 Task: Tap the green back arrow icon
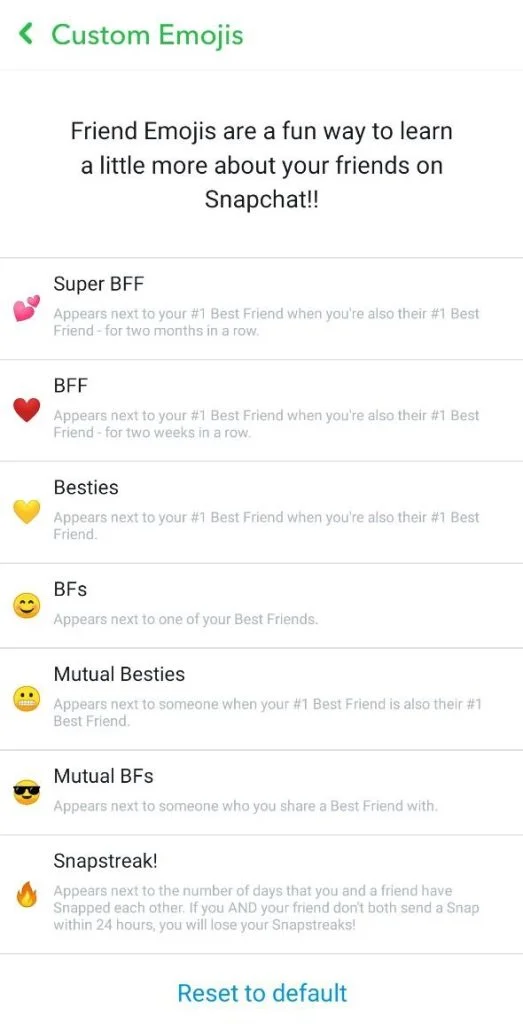coord(26,33)
